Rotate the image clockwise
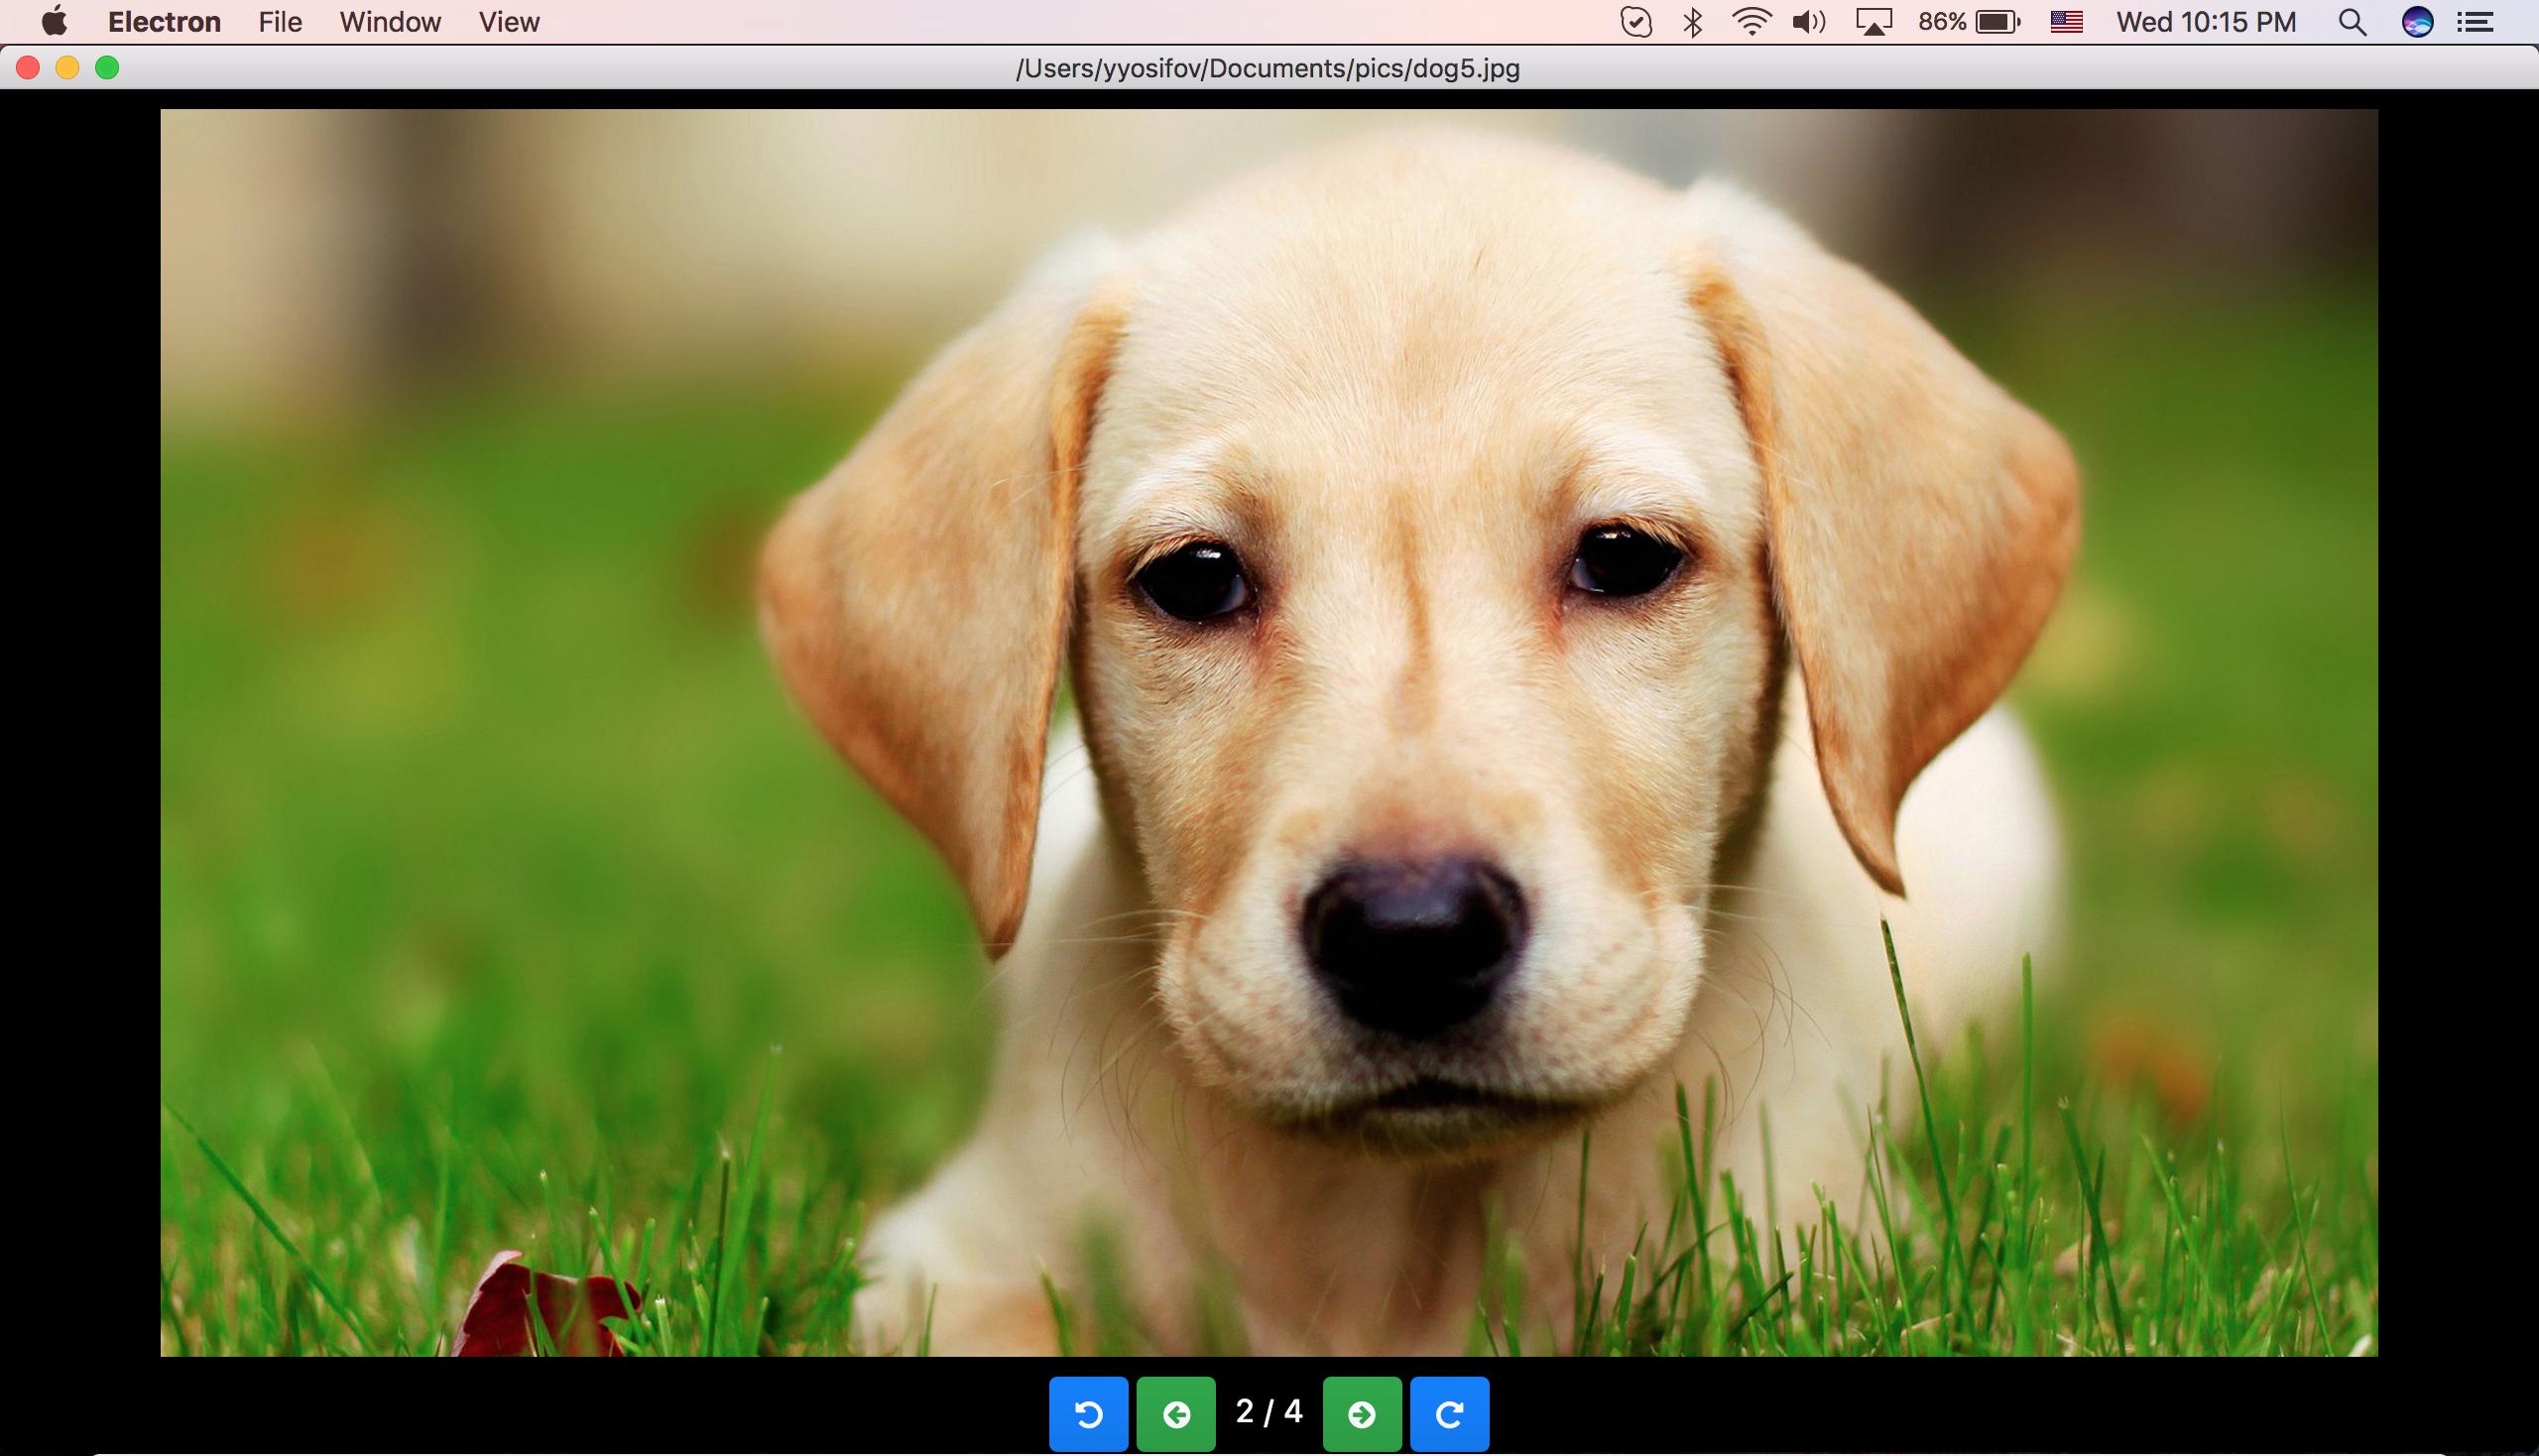2539x1456 pixels. coord(1450,1414)
